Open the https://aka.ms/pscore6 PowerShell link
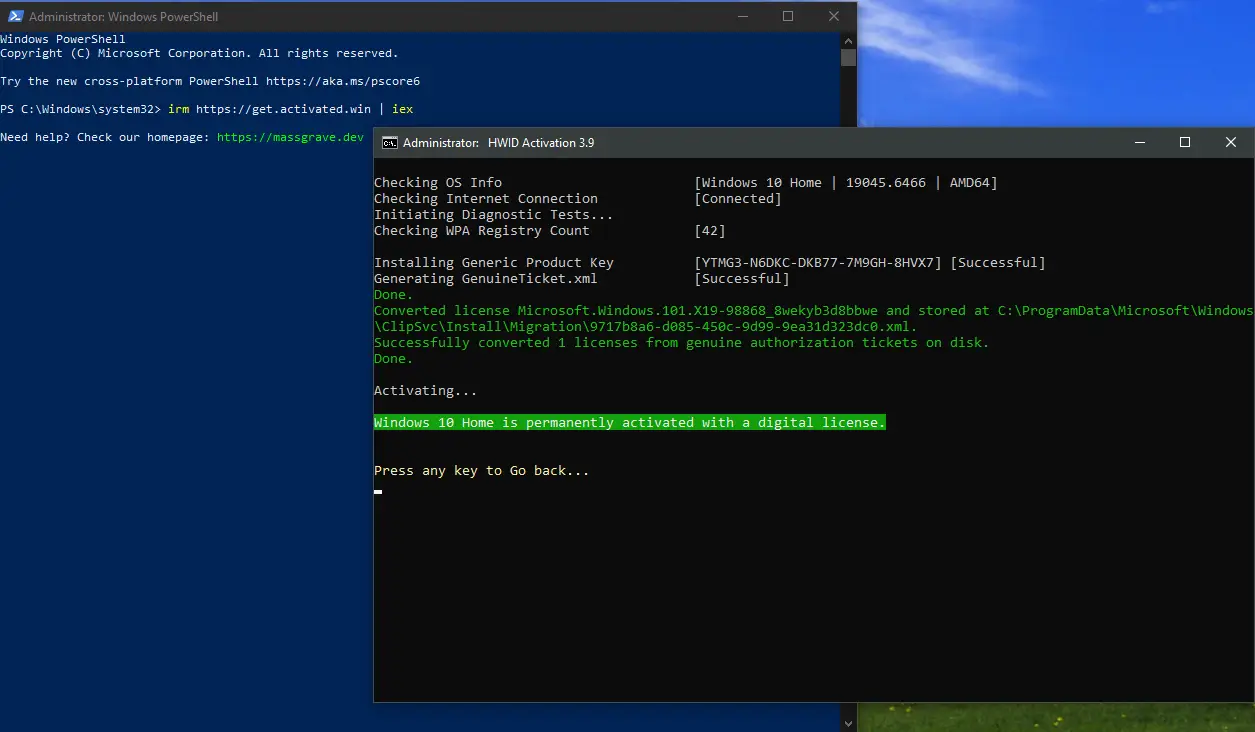1255x732 pixels. [344, 80]
